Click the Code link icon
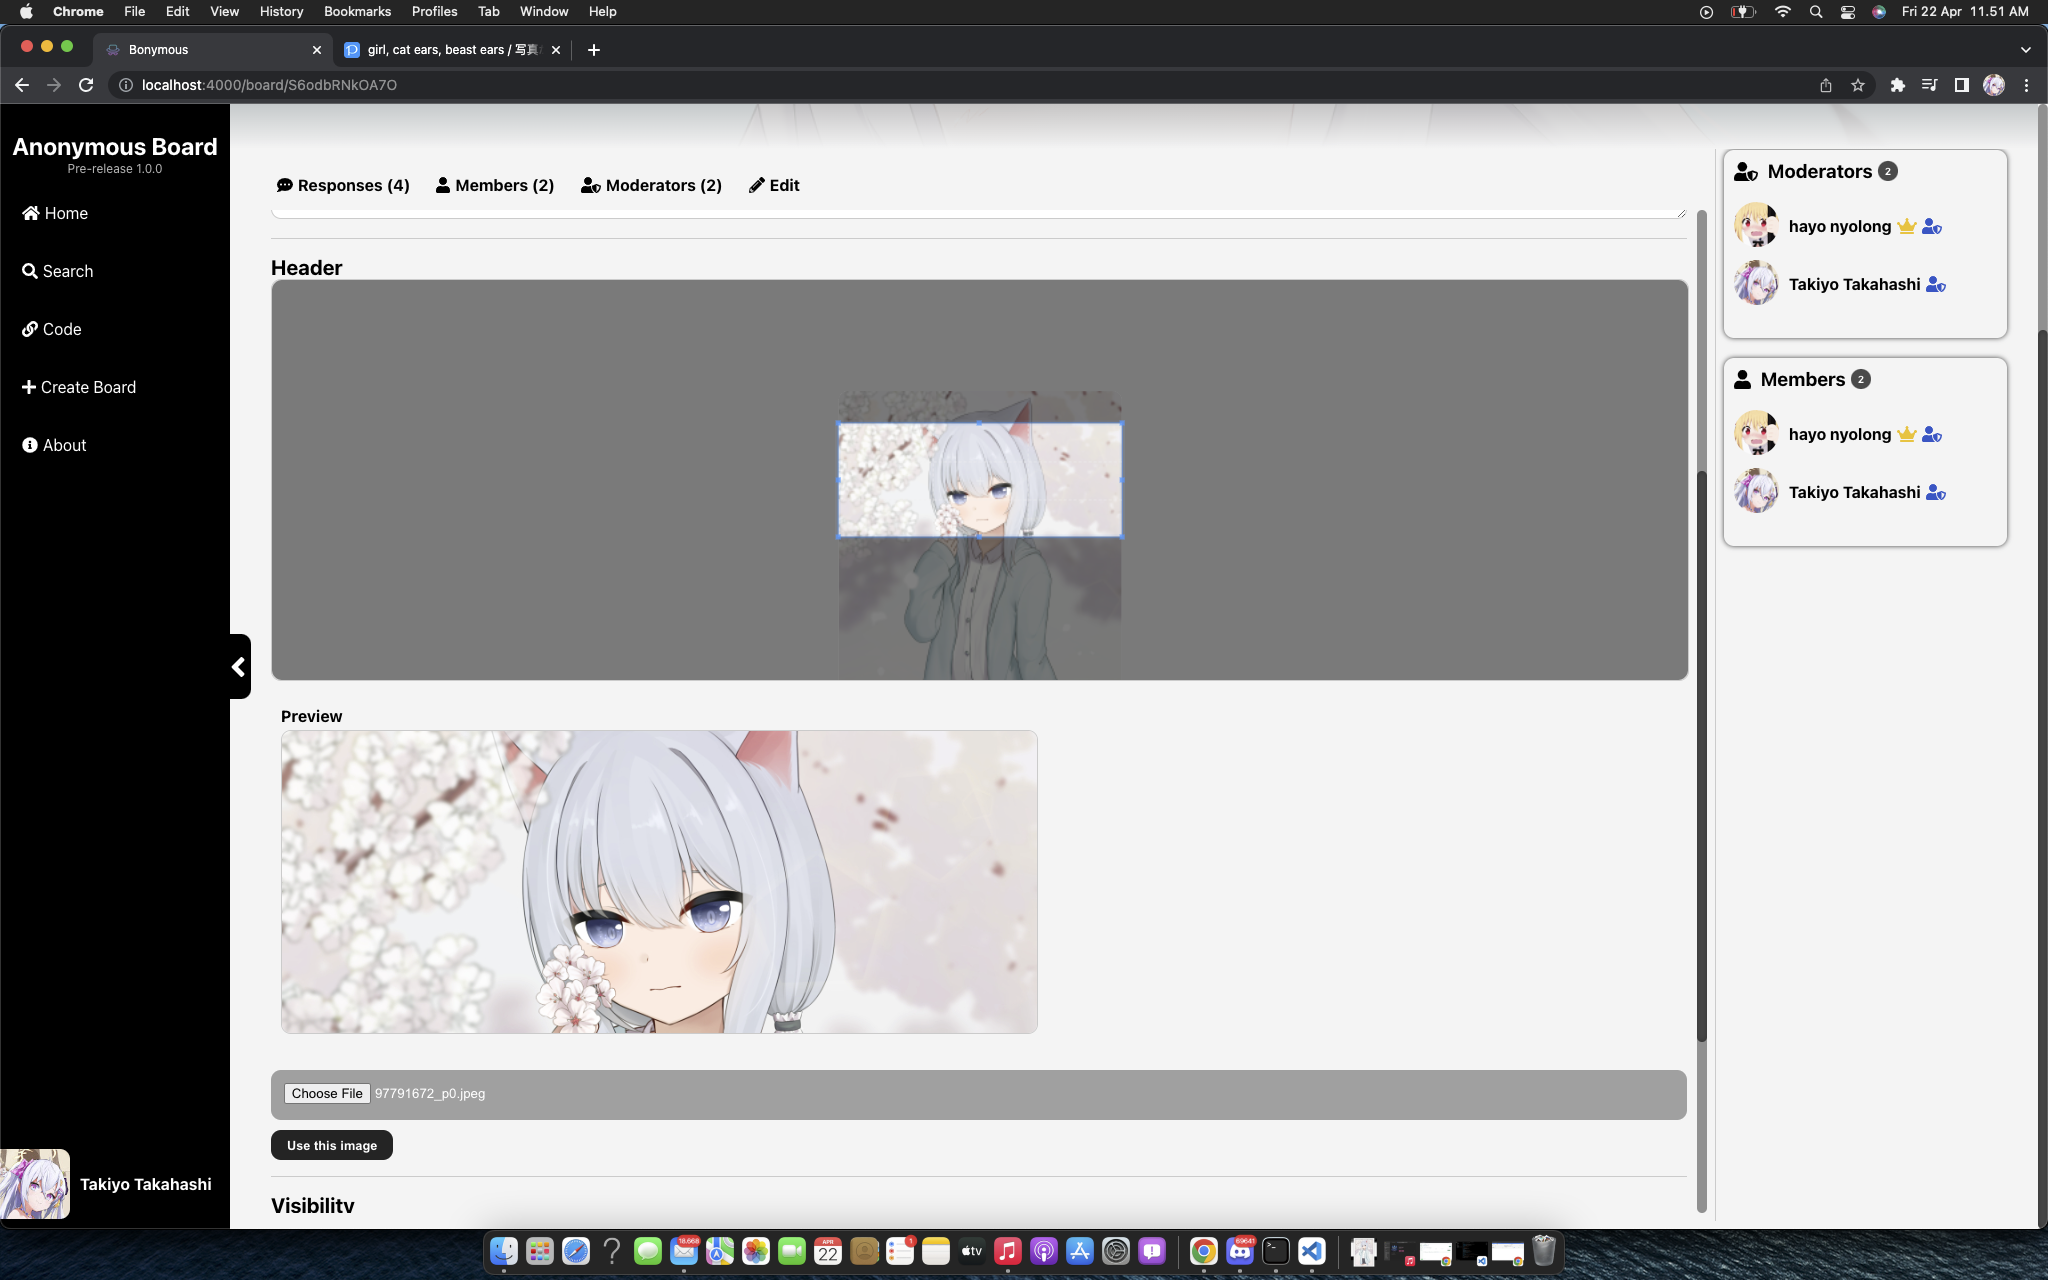2048x1280 pixels. [30, 329]
